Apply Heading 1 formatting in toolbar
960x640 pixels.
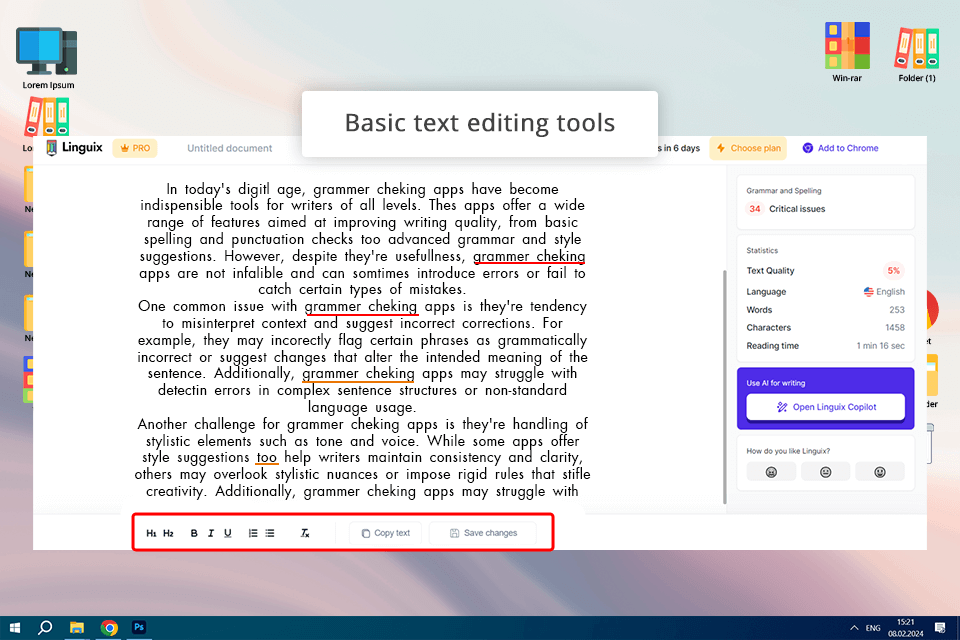click(x=151, y=533)
